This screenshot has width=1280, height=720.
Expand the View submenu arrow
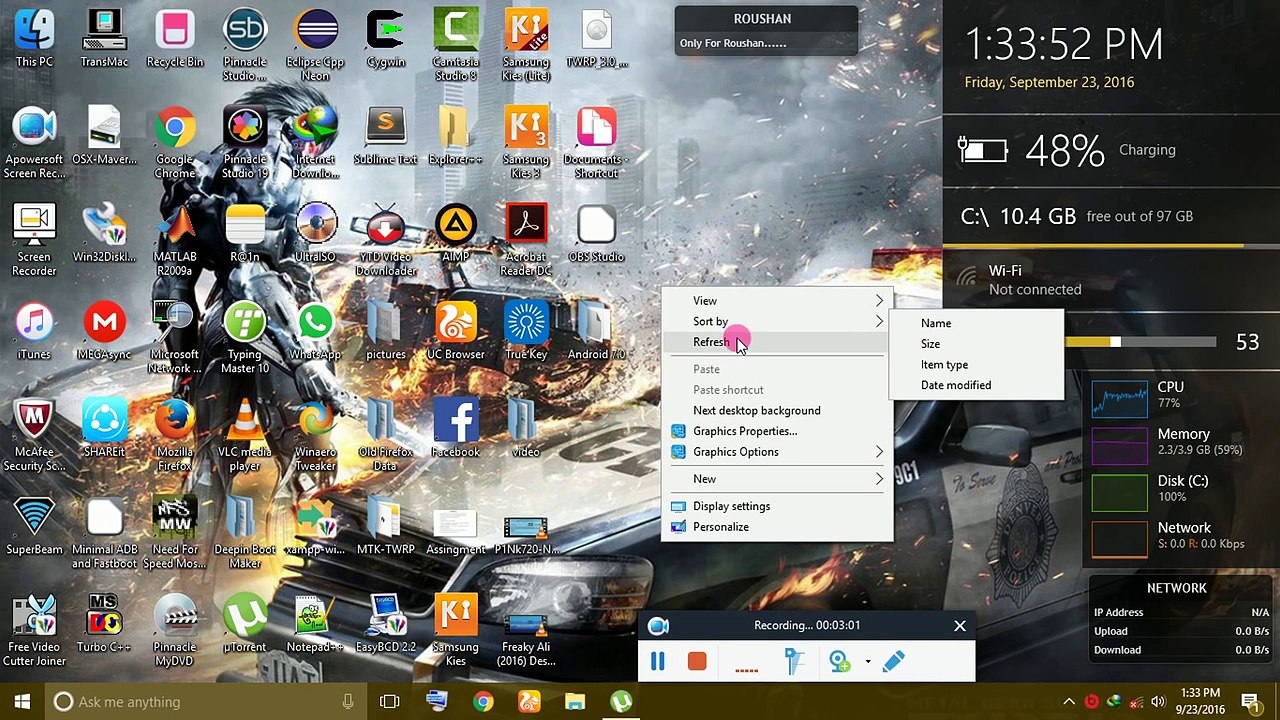pos(879,301)
